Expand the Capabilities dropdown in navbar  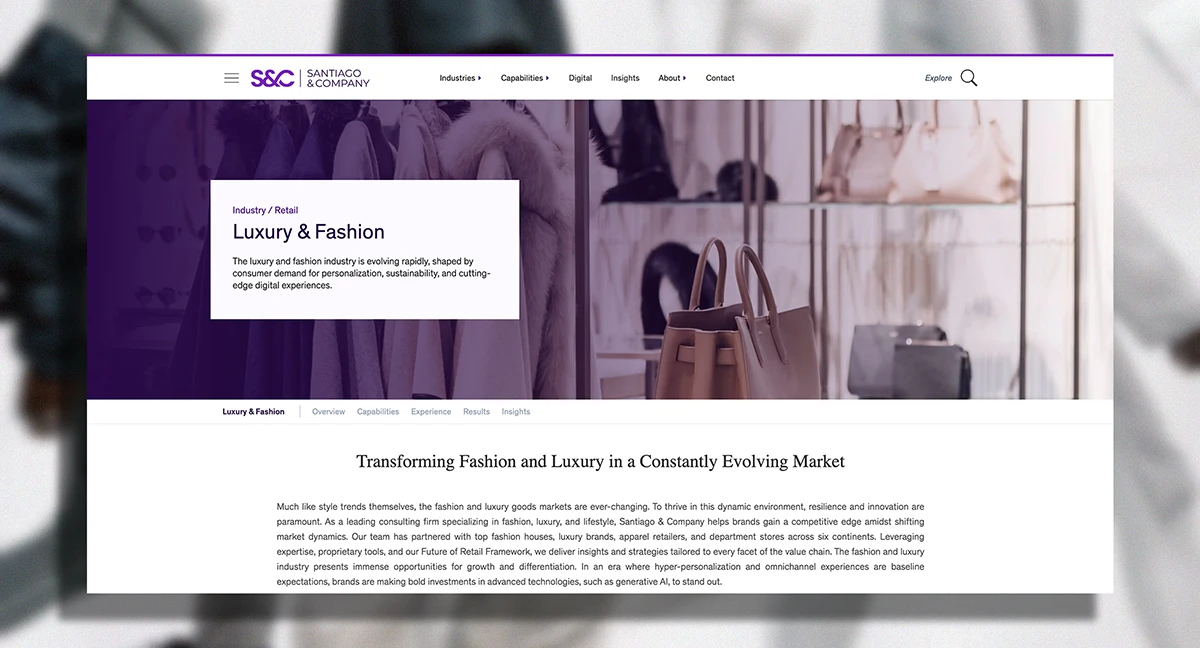525,78
